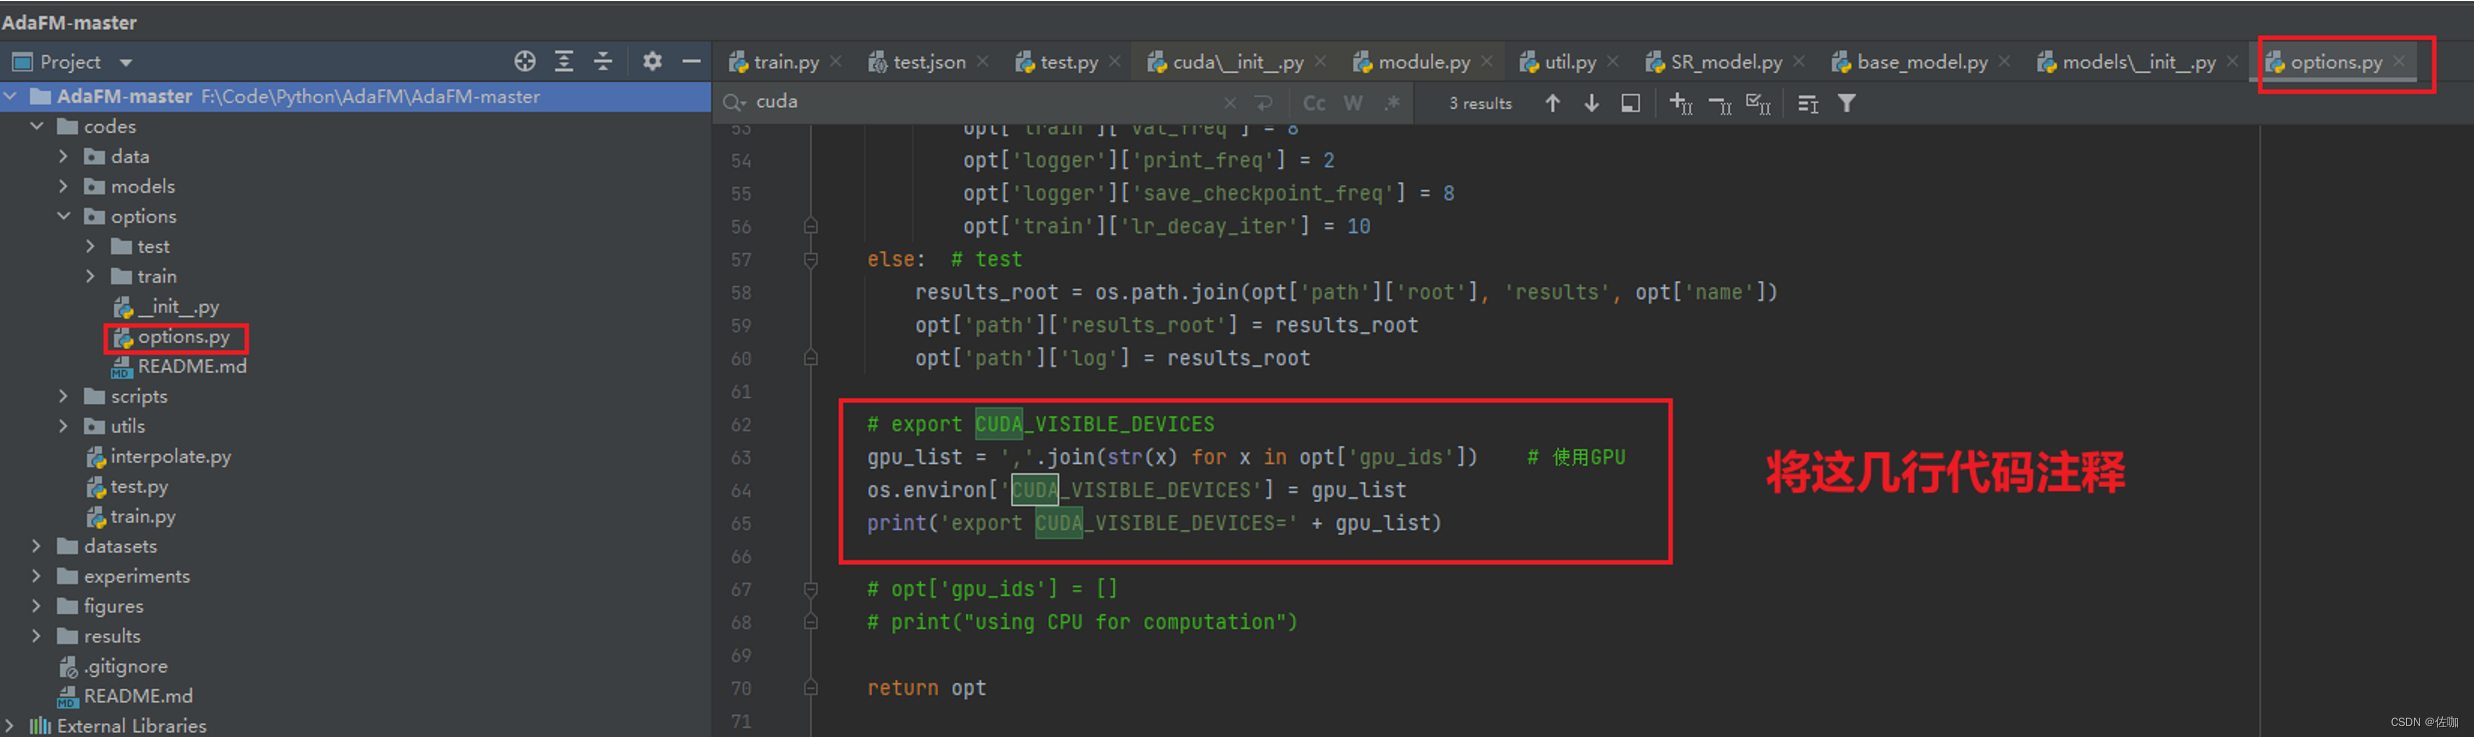Collapse the codes folder
Screen dimensions: 2474x738
[x=37, y=127]
